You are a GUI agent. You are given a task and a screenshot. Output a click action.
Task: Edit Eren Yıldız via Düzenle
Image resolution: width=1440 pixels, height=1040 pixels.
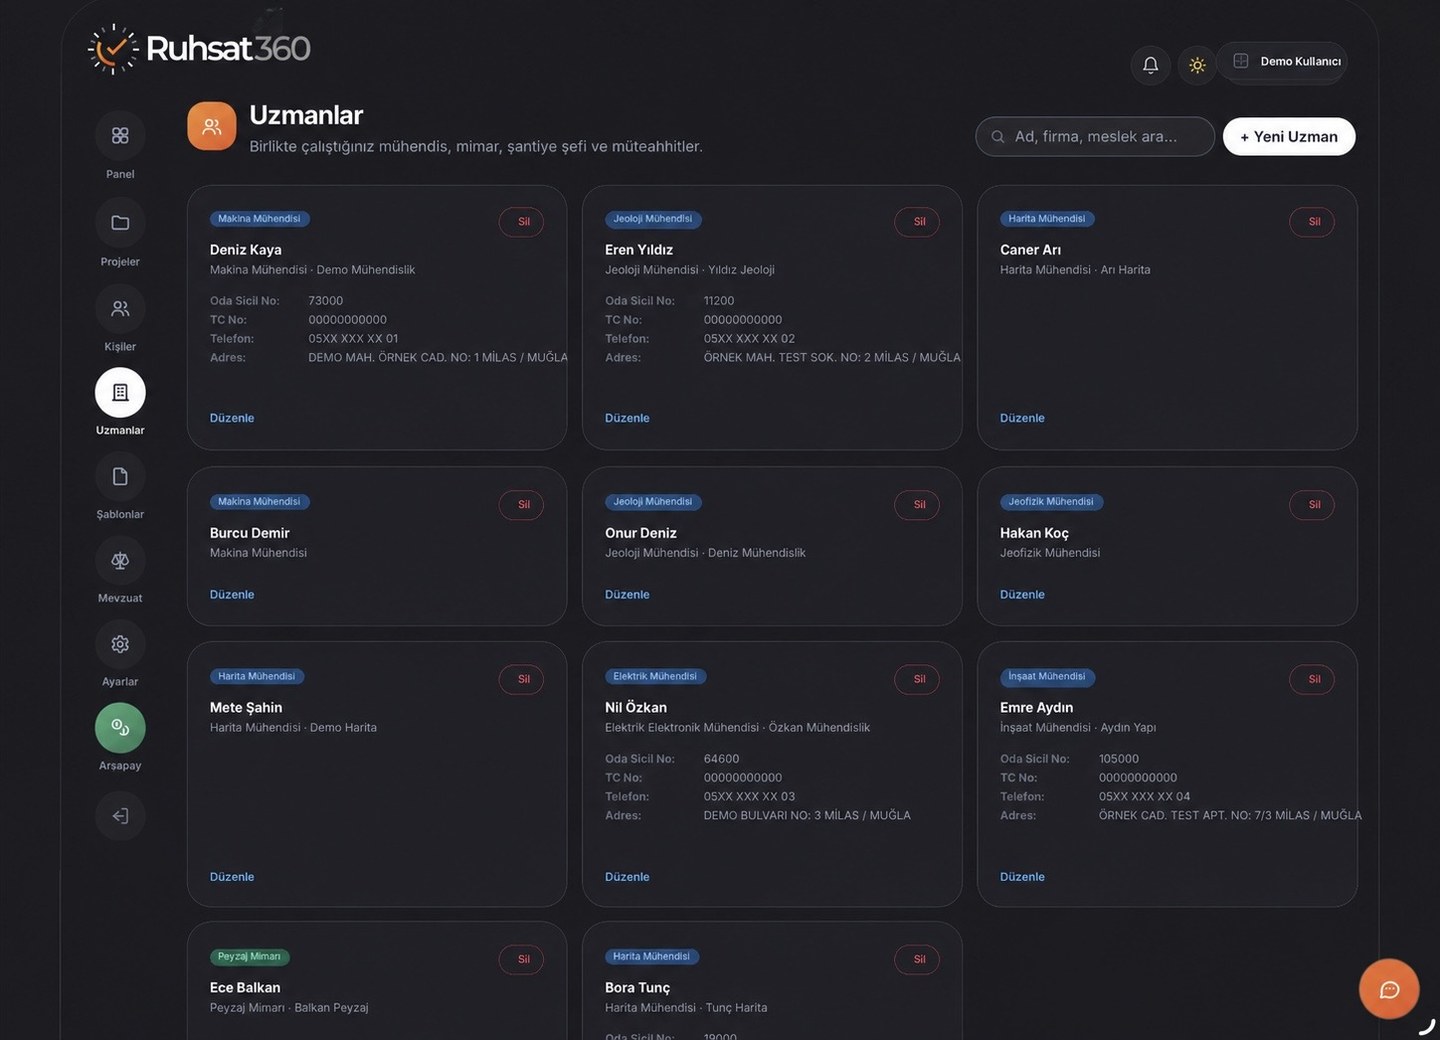pyautogui.click(x=627, y=418)
